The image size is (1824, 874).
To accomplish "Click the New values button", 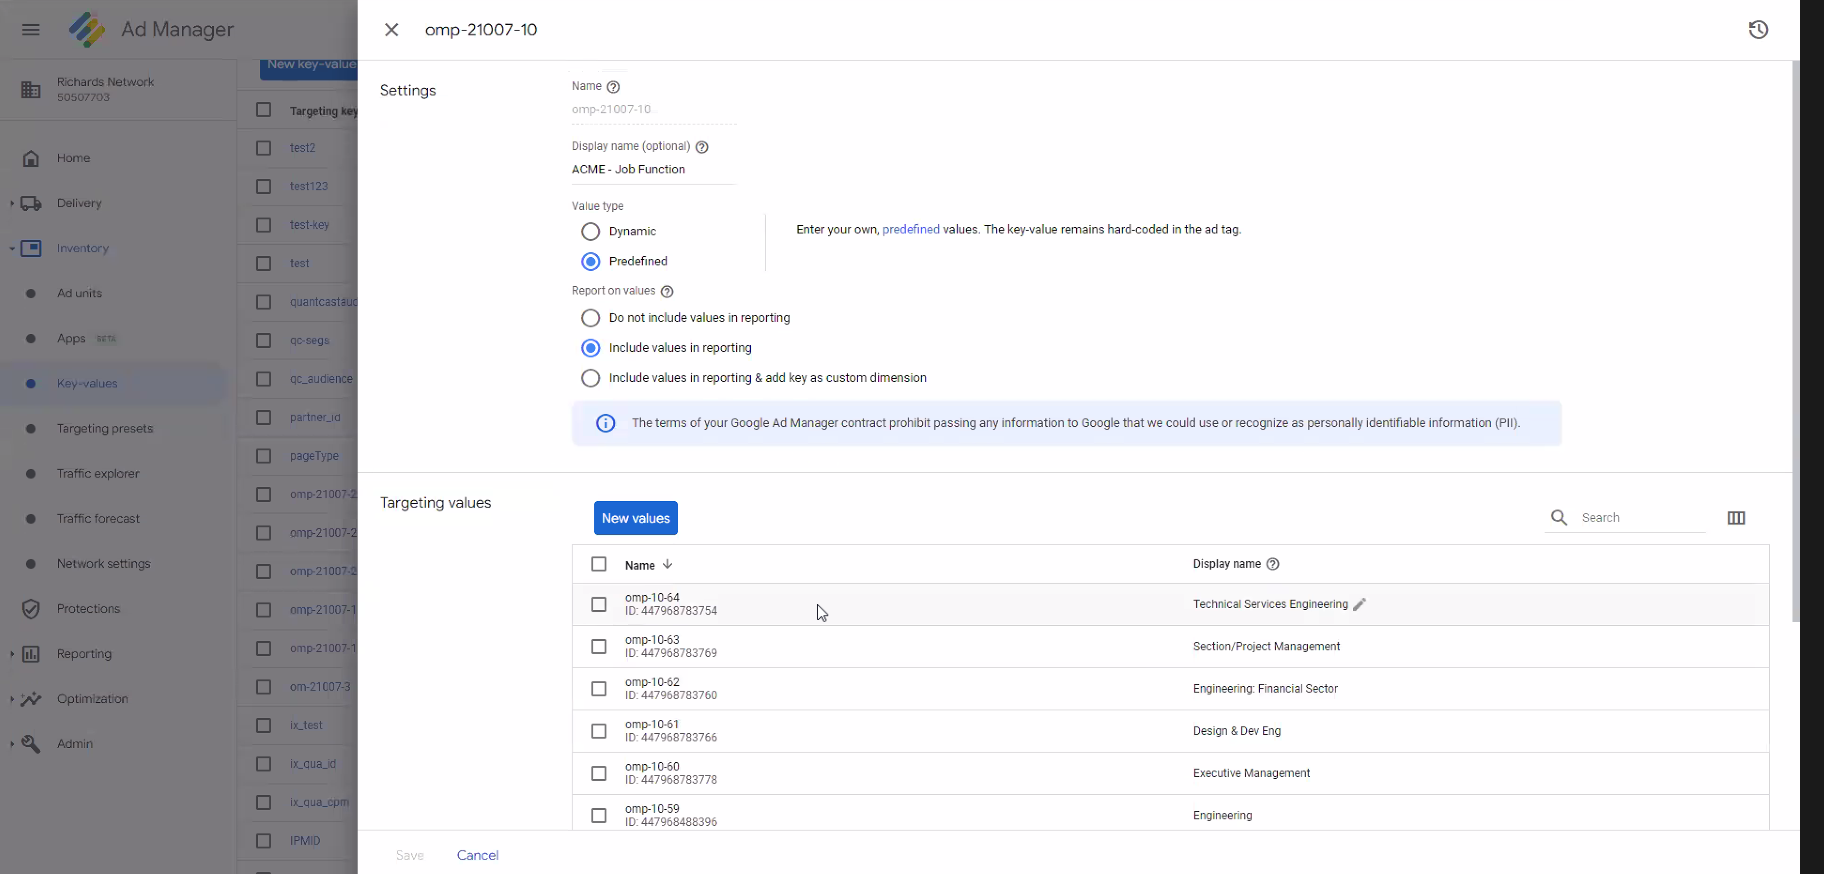I will tap(636, 518).
